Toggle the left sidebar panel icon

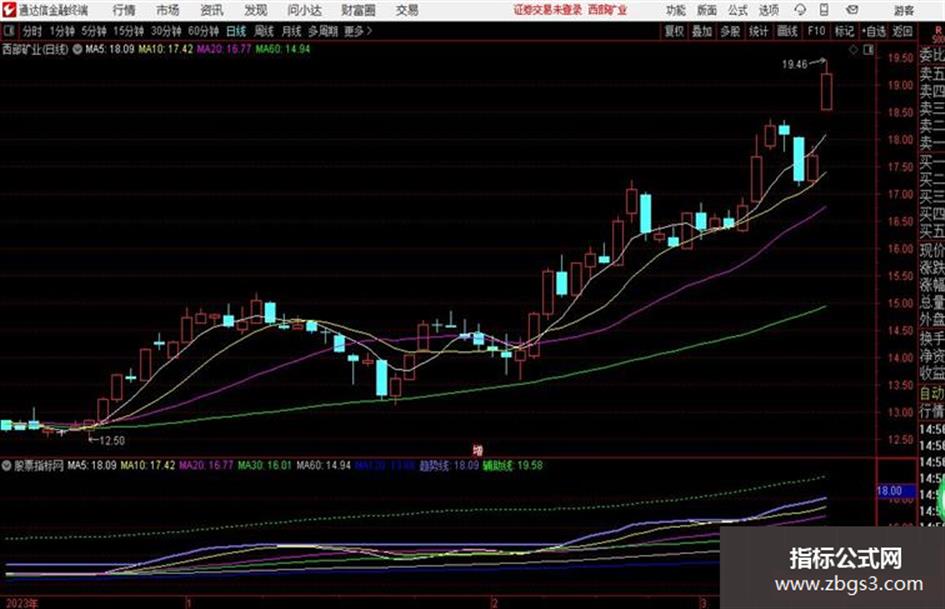point(9,31)
